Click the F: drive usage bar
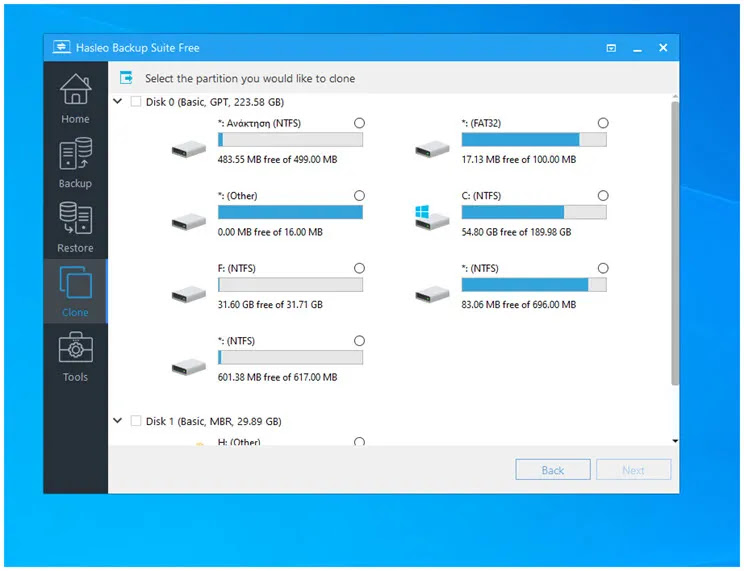 click(290, 285)
